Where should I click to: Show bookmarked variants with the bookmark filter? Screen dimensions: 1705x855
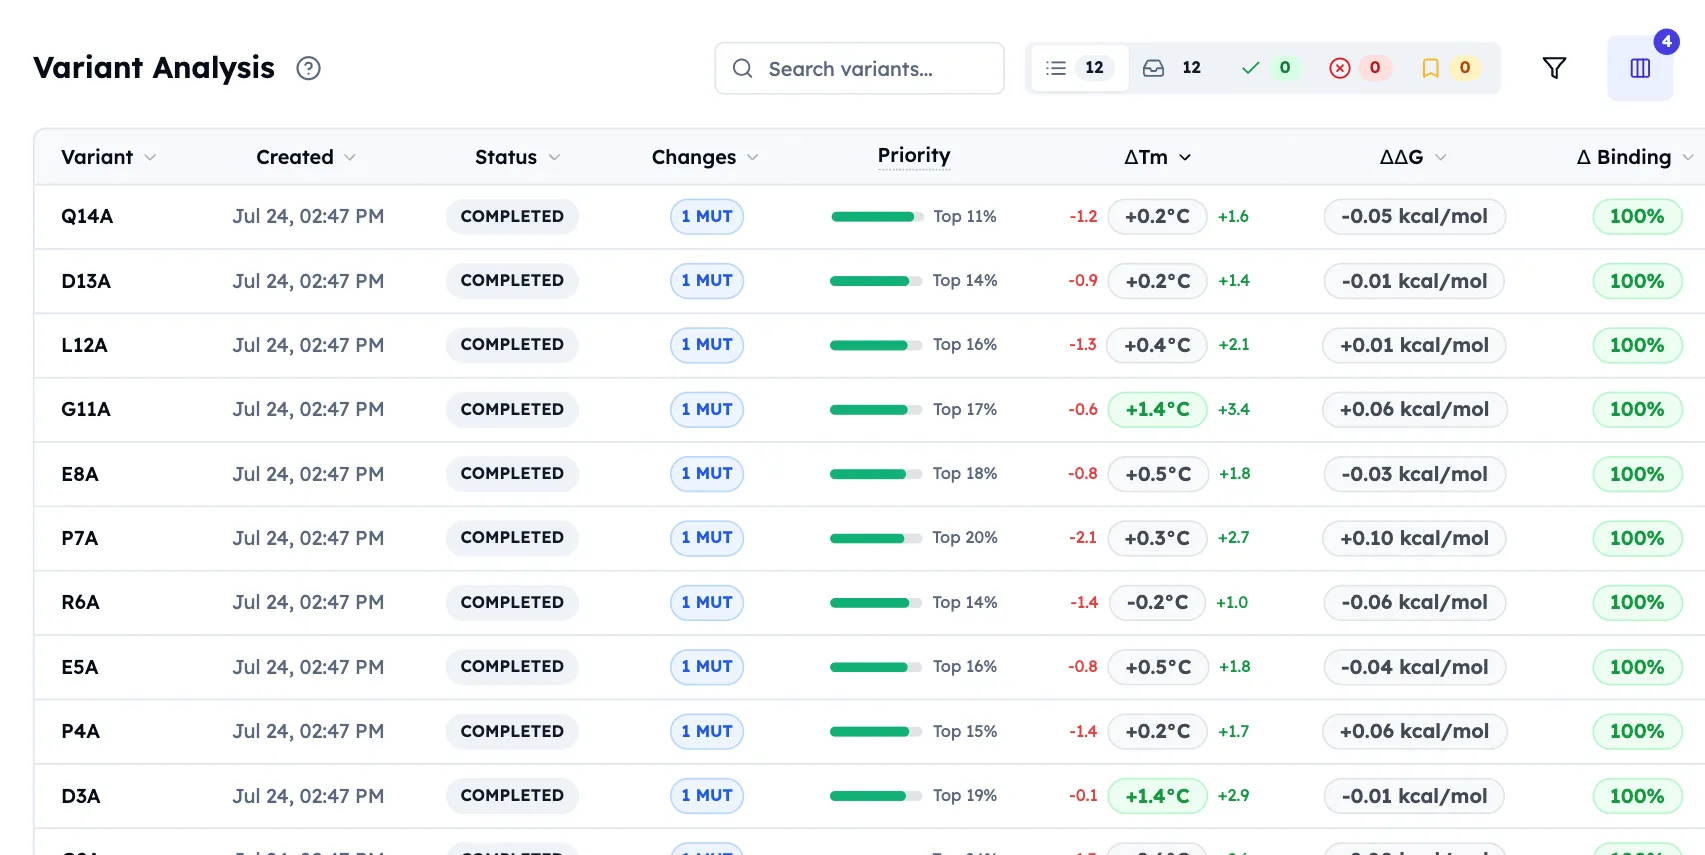pyautogui.click(x=1448, y=68)
